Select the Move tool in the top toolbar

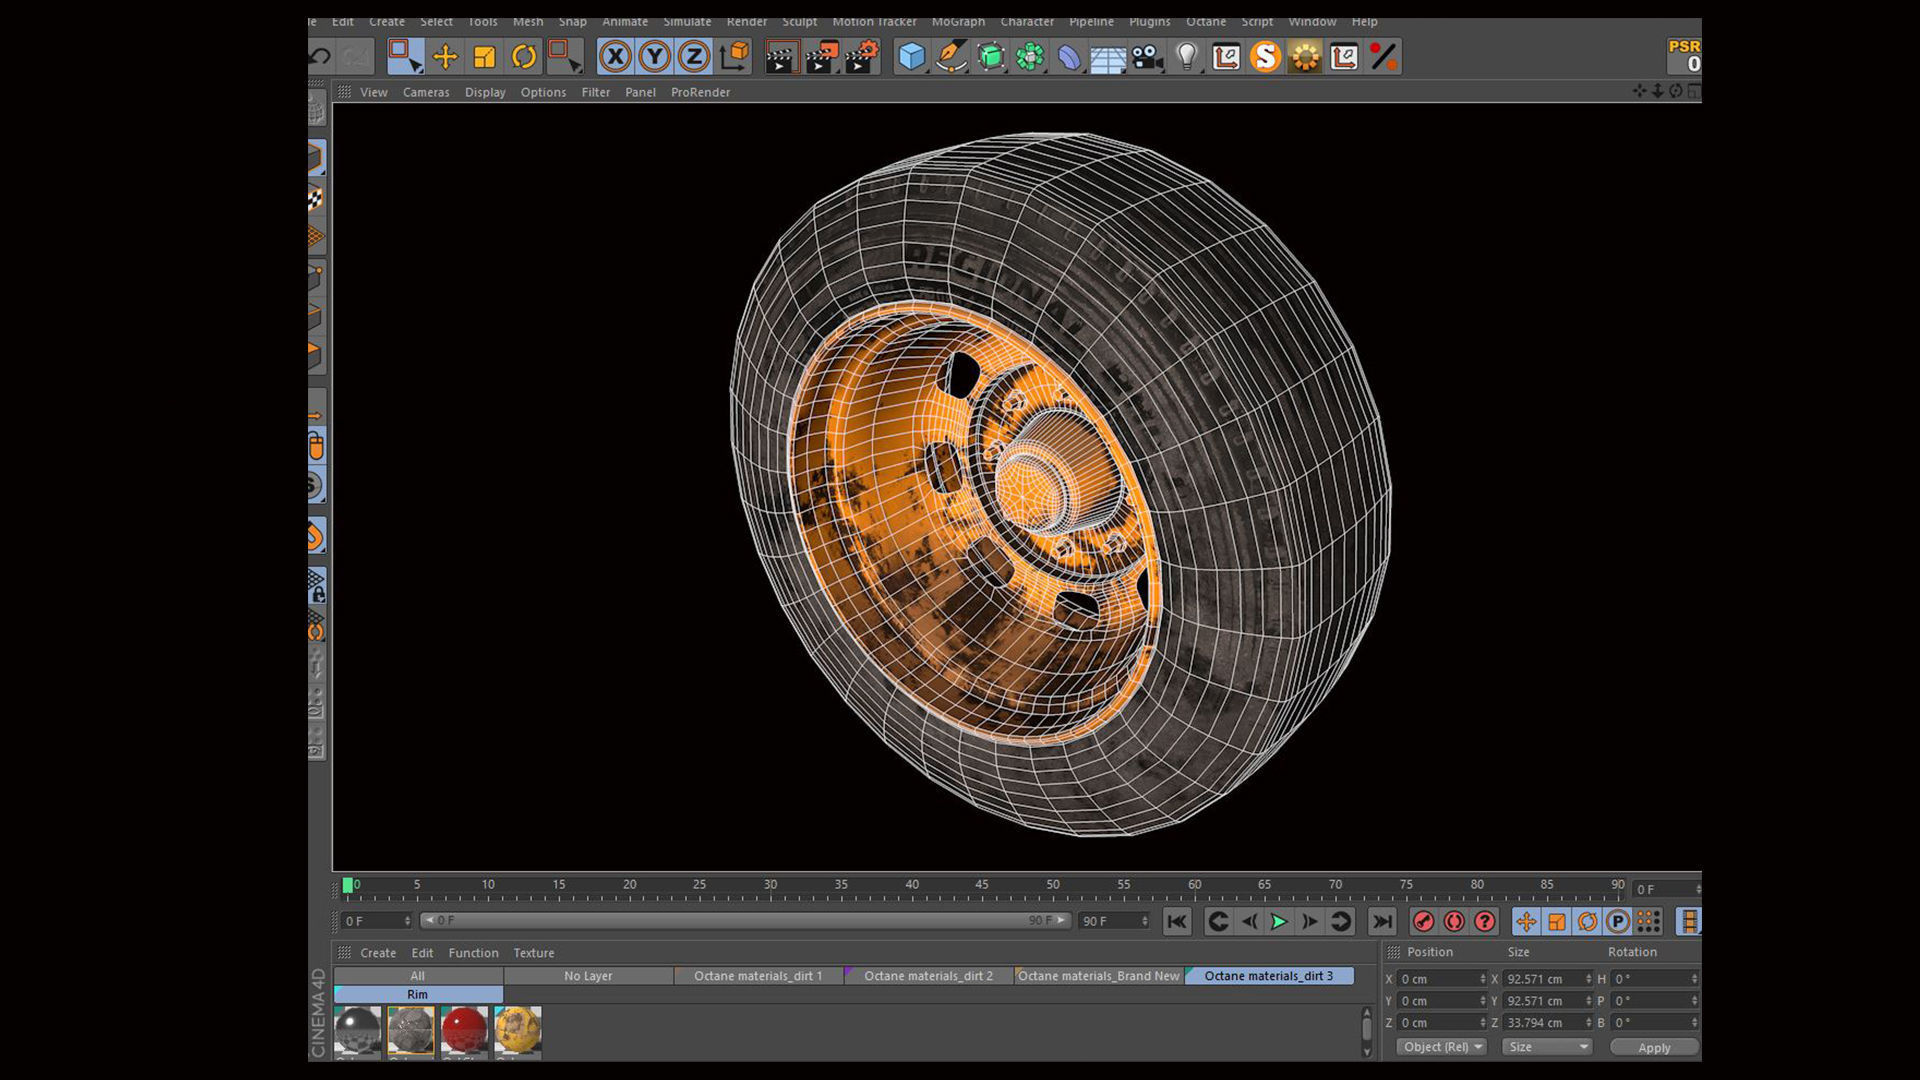click(x=445, y=57)
